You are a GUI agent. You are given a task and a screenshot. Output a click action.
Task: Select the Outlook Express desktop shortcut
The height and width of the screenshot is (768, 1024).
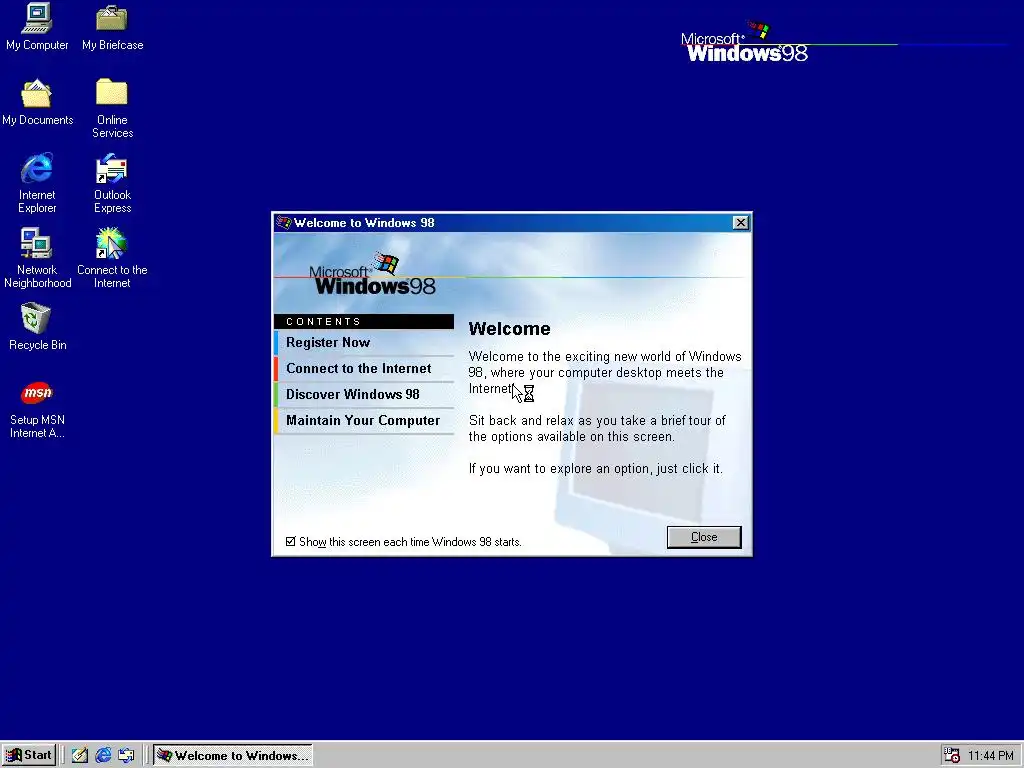tap(112, 183)
